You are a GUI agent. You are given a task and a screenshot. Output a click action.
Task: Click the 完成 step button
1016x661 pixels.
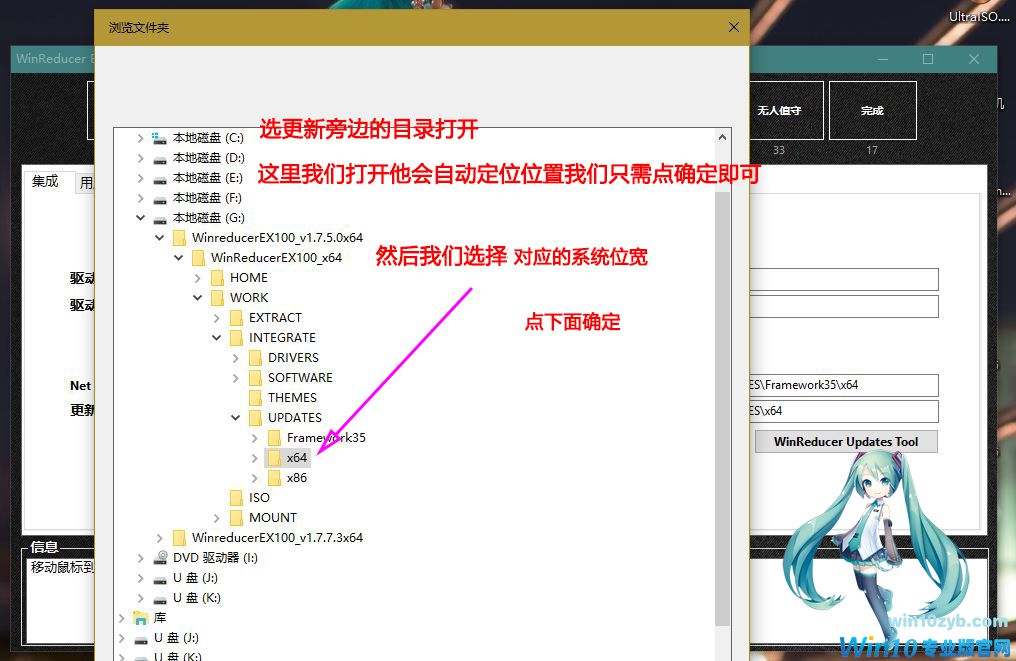point(872,110)
